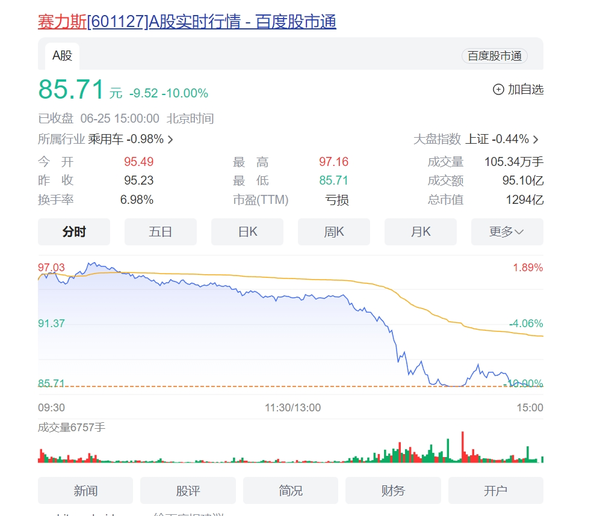
Task: Click the yellow average price line
Action: click(x=291, y=278)
